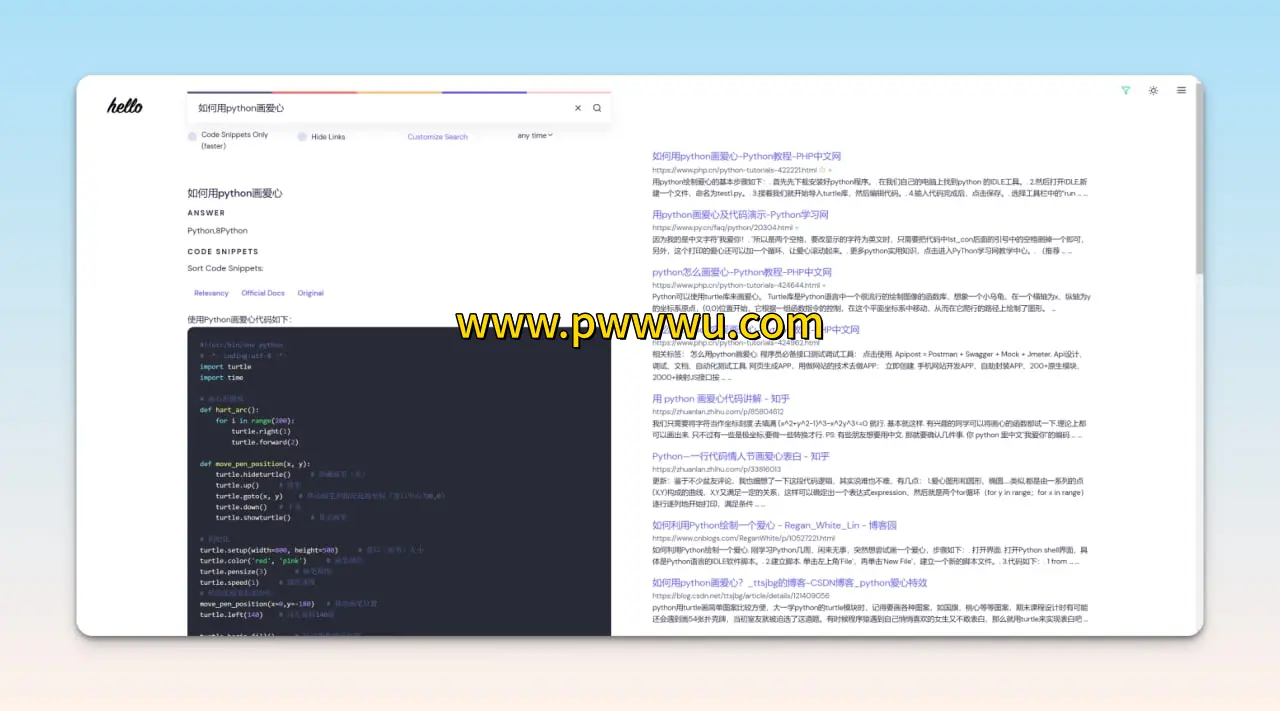Sort code snippets by Official Docs
1280x711 pixels.
[x=263, y=293]
